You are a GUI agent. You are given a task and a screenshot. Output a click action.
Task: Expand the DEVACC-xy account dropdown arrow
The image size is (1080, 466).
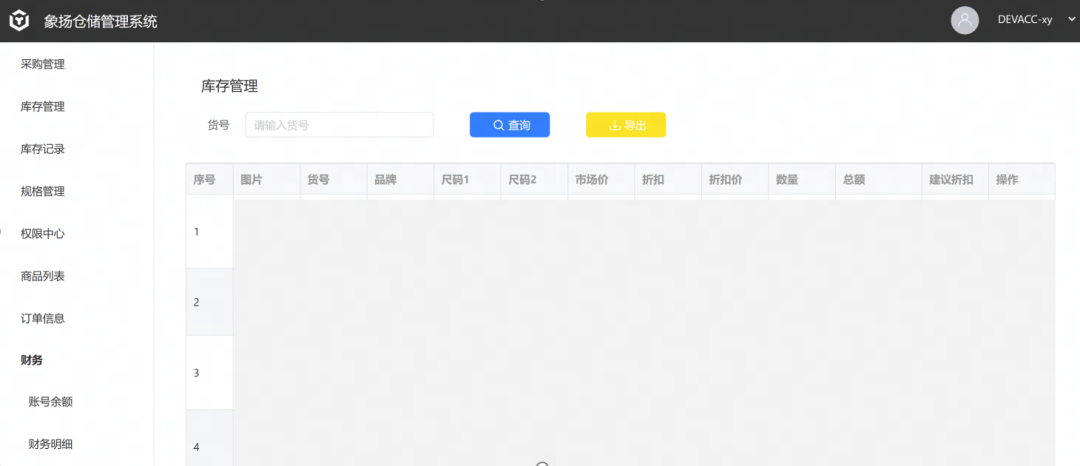click(x=1070, y=19)
